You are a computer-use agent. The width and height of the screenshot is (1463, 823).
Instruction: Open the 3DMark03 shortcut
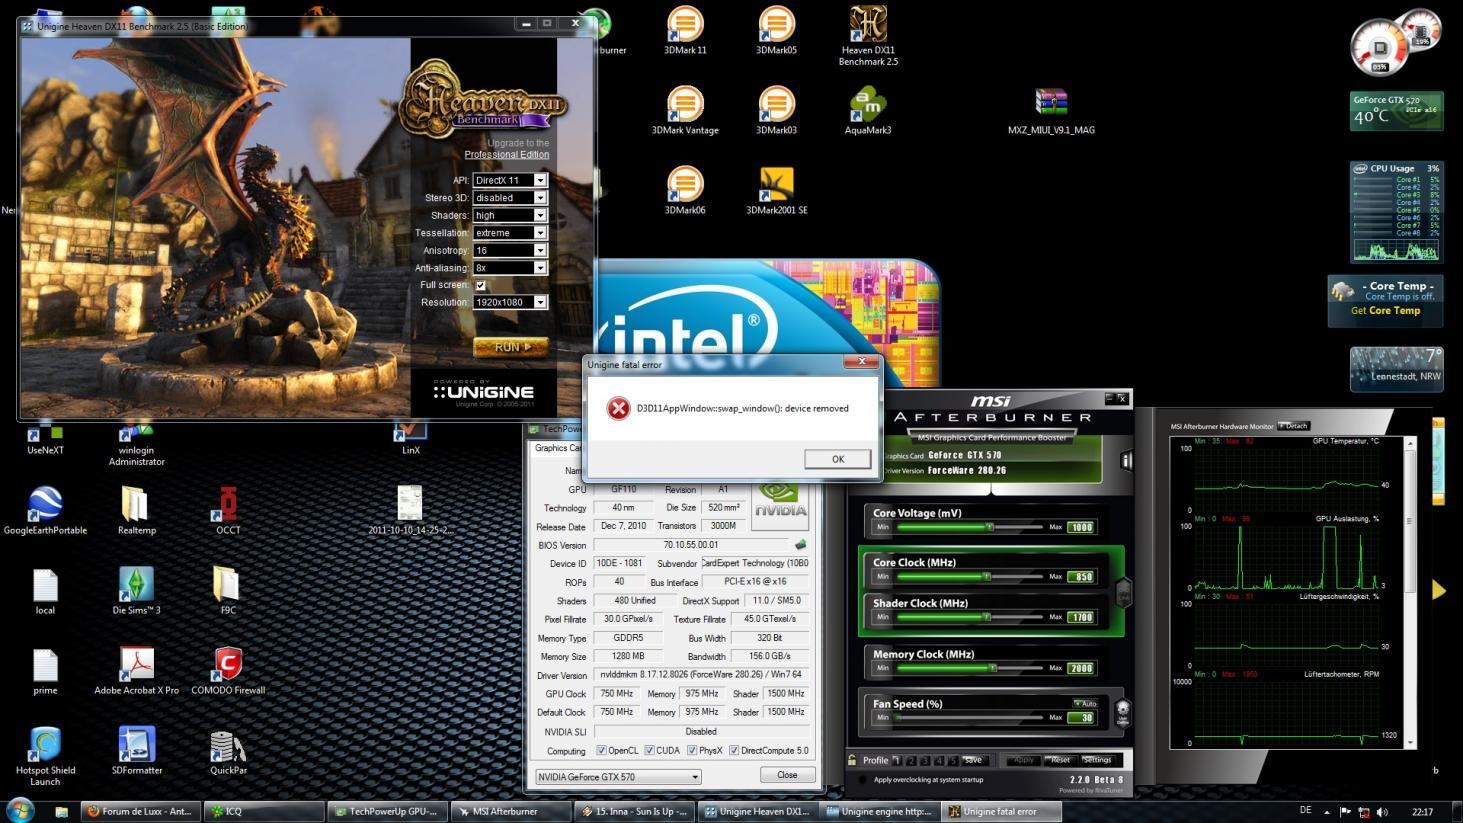point(776,110)
